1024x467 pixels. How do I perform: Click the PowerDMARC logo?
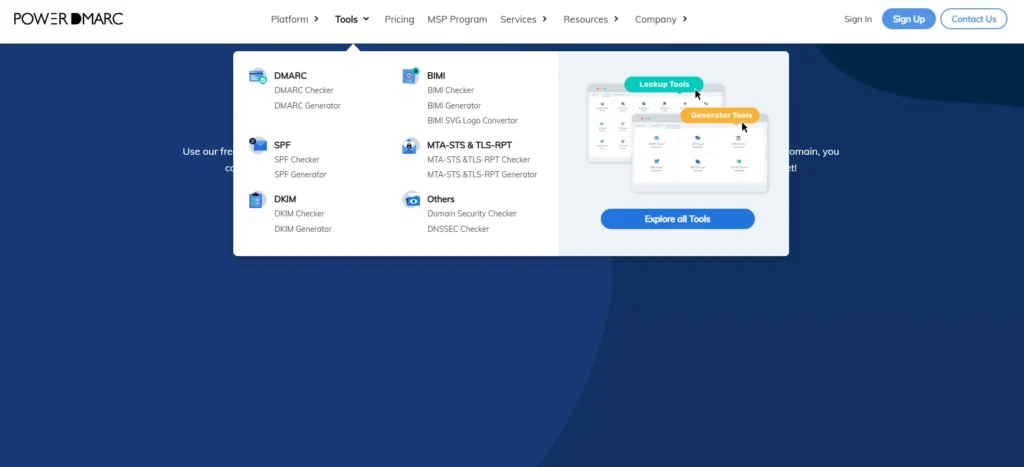[69, 19]
